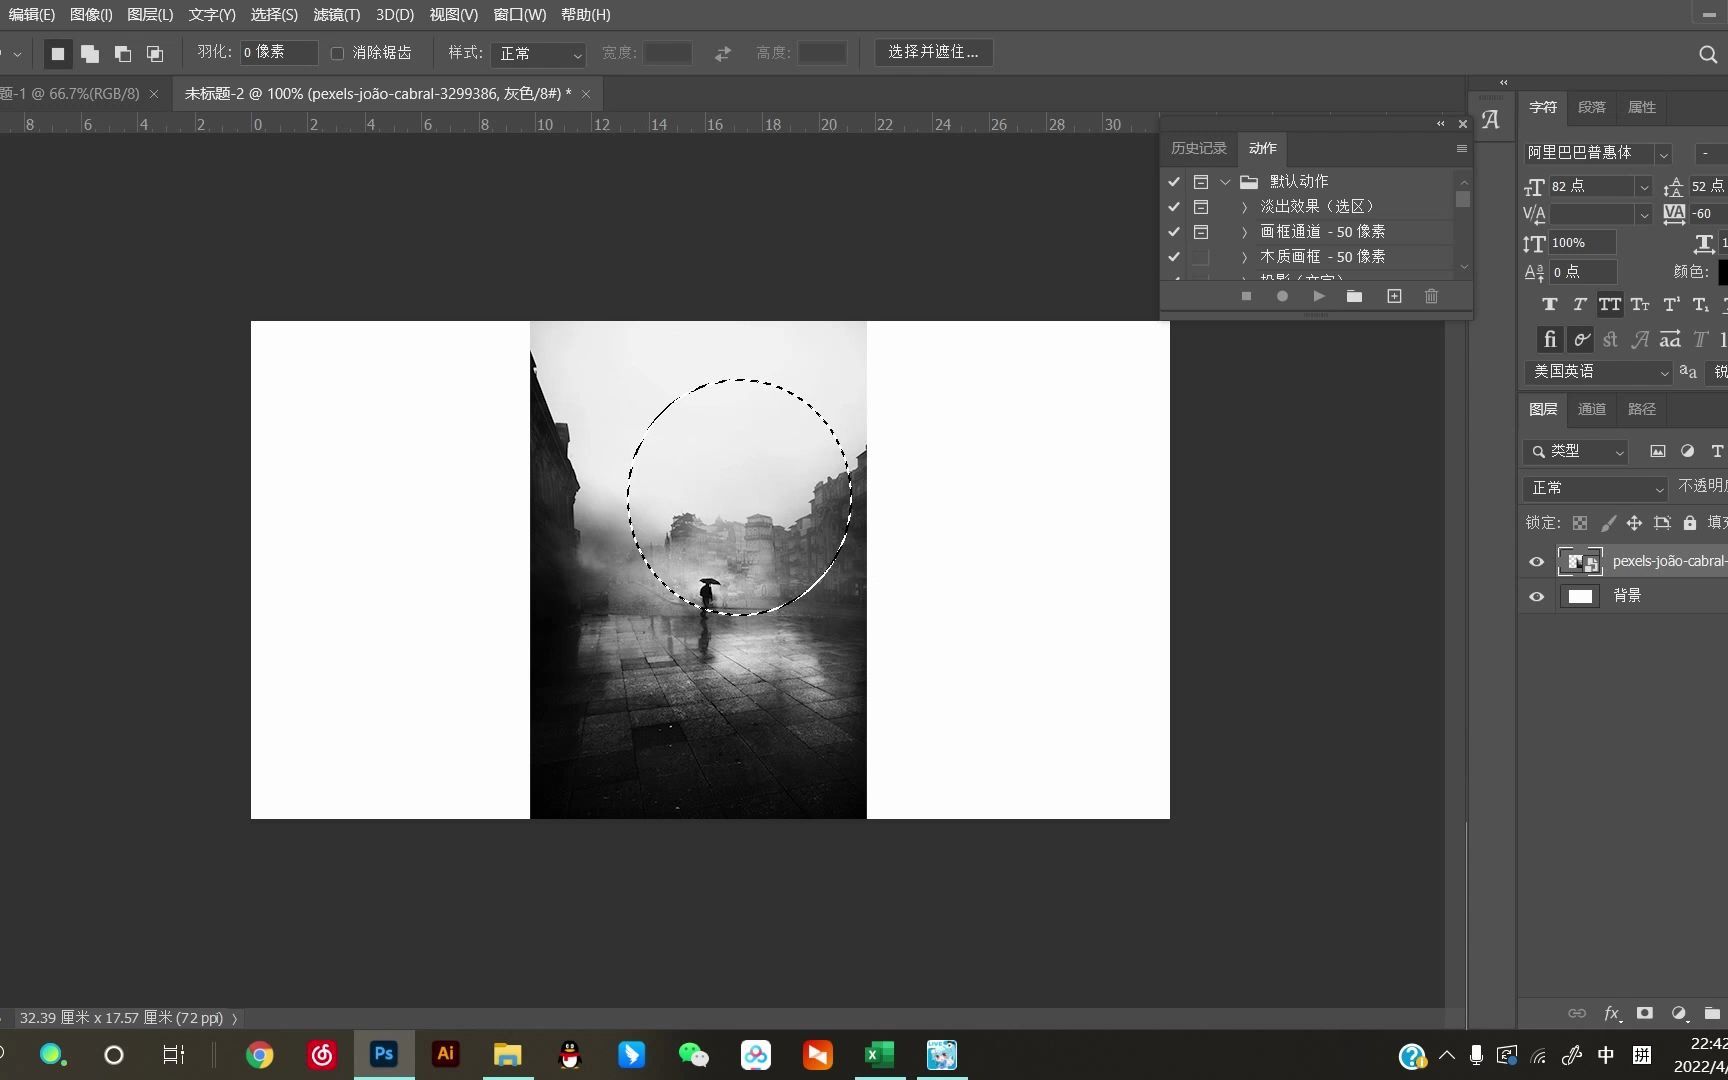Link layers using the chain icon

1577,1013
